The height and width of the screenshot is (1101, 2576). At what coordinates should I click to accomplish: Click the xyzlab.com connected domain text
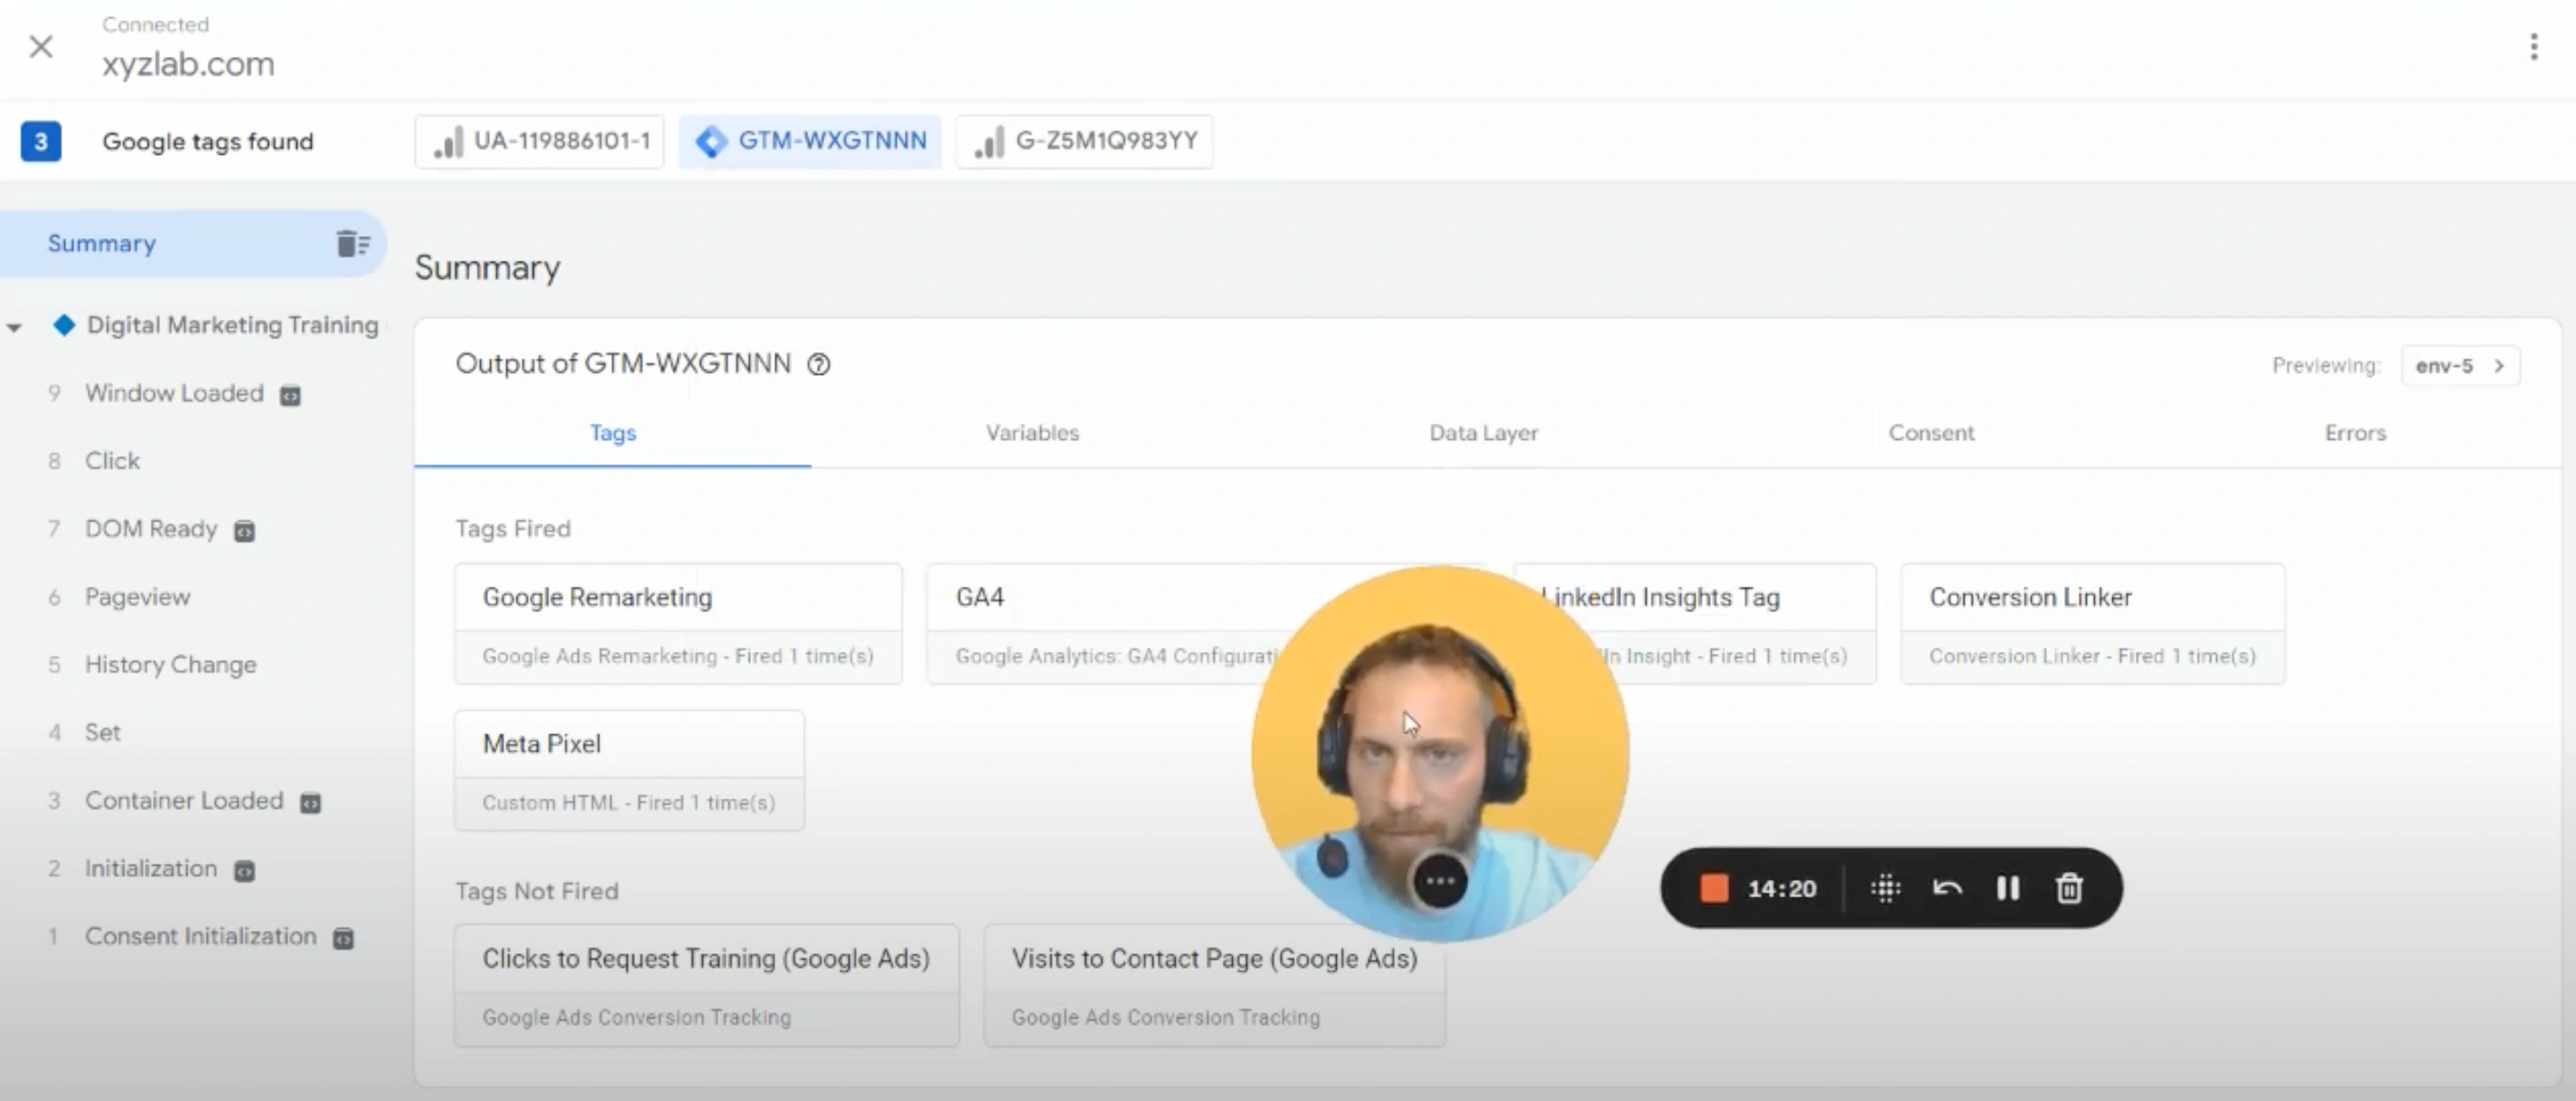[x=188, y=64]
